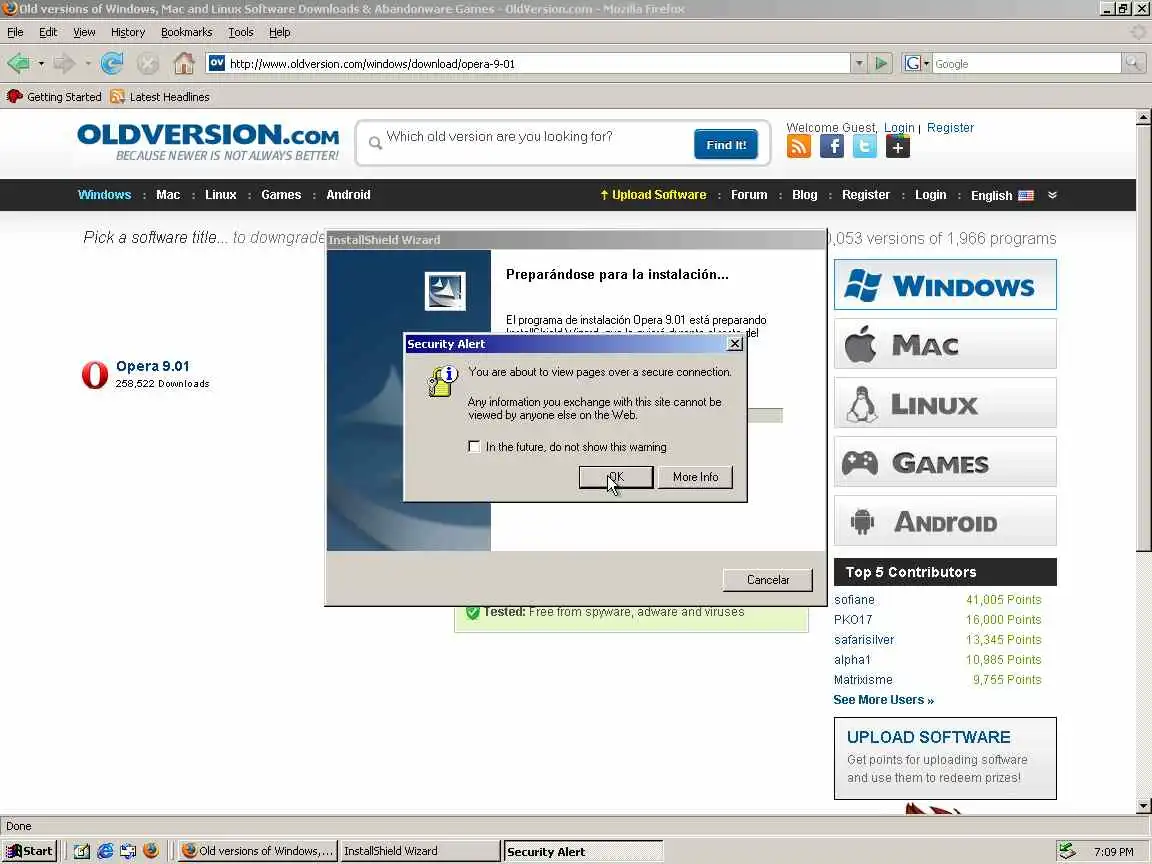Click the Android category banner

click(x=945, y=521)
